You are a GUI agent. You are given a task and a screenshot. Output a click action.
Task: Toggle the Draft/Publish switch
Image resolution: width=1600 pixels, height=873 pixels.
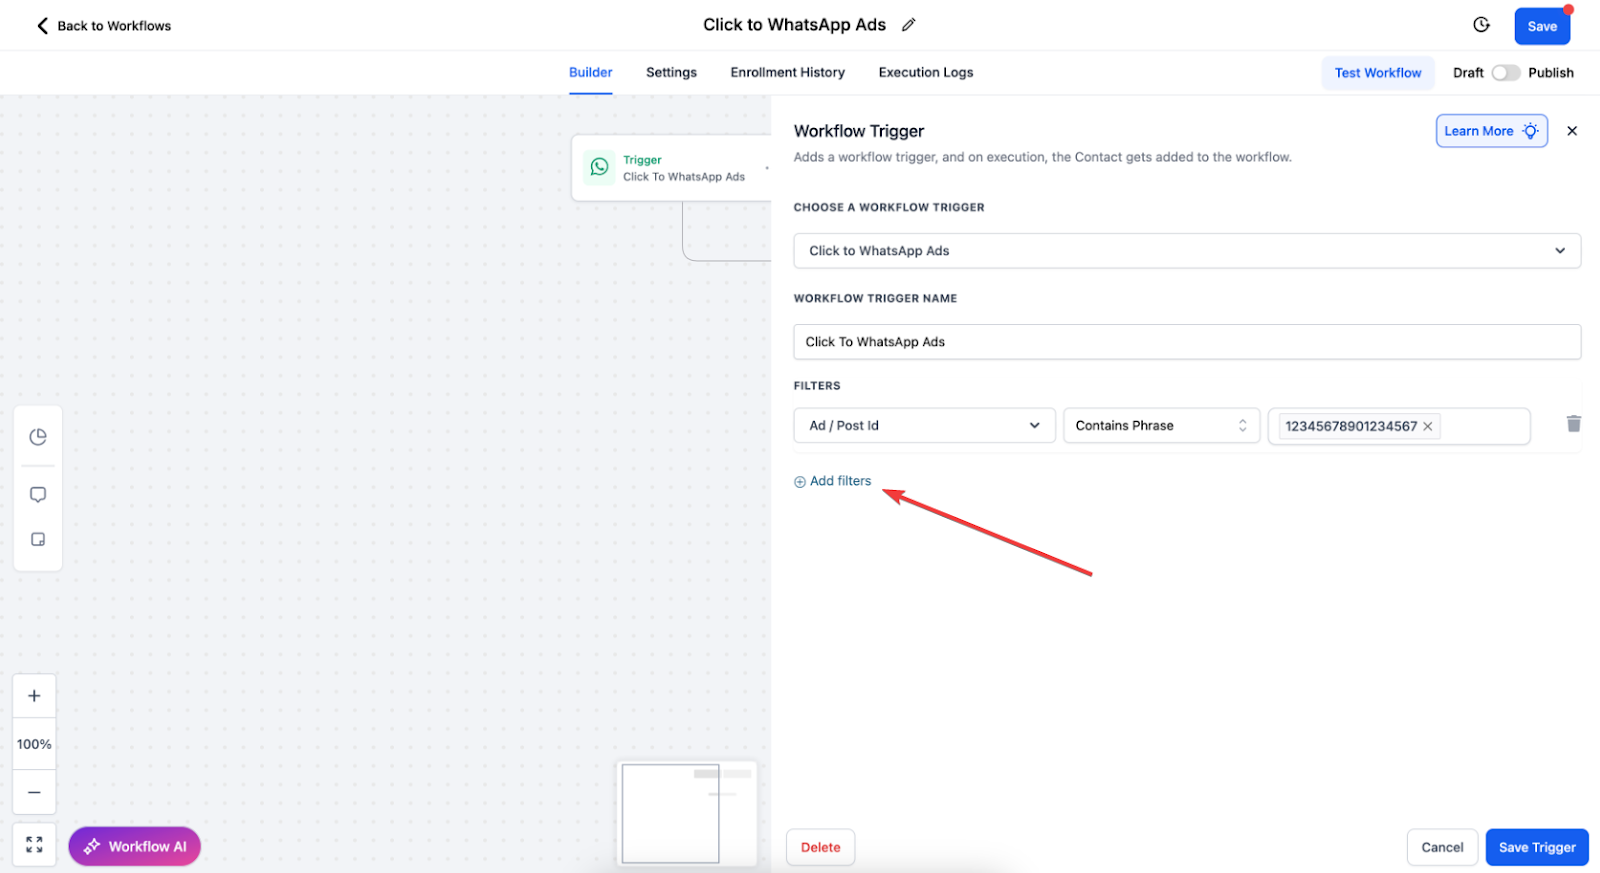(x=1505, y=73)
